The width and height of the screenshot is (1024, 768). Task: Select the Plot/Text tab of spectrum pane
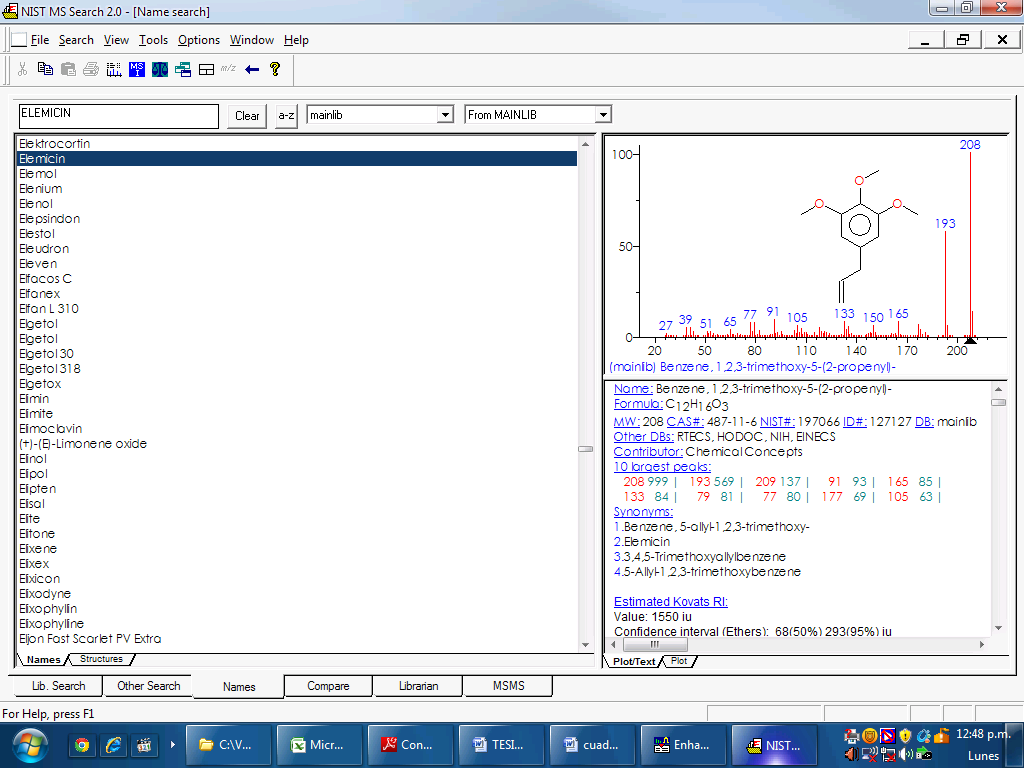tap(633, 661)
